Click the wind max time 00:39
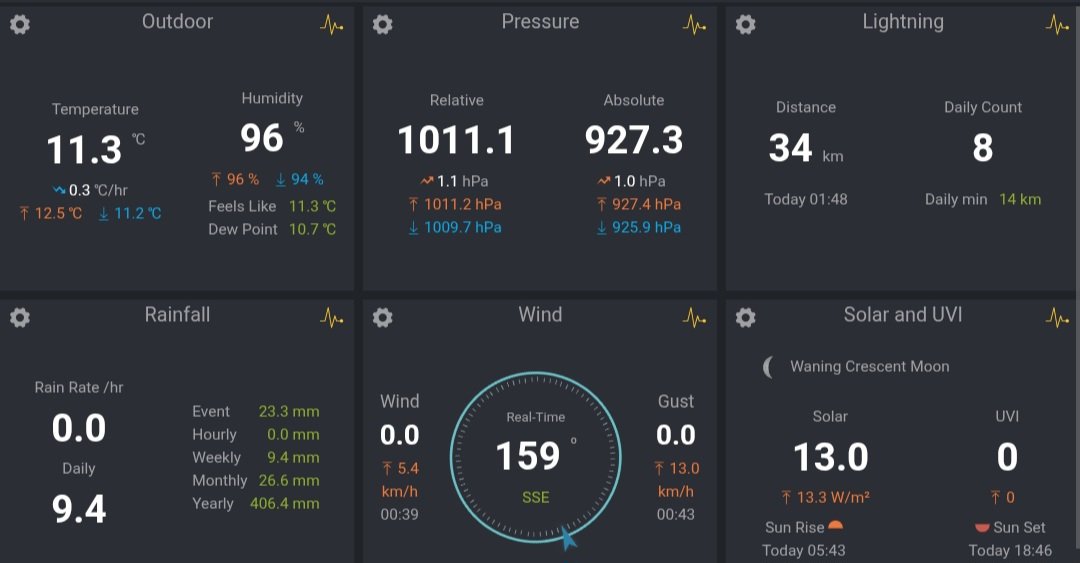The height and width of the screenshot is (563, 1080). 399,514
